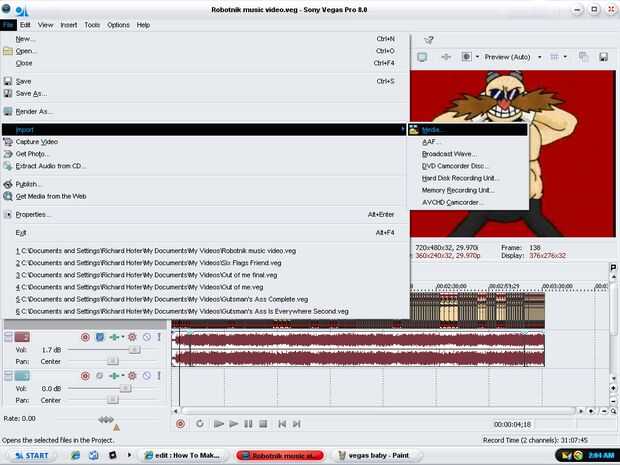Solo the 0.0 dB audio track
620x465 pixels.
pos(159,376)
